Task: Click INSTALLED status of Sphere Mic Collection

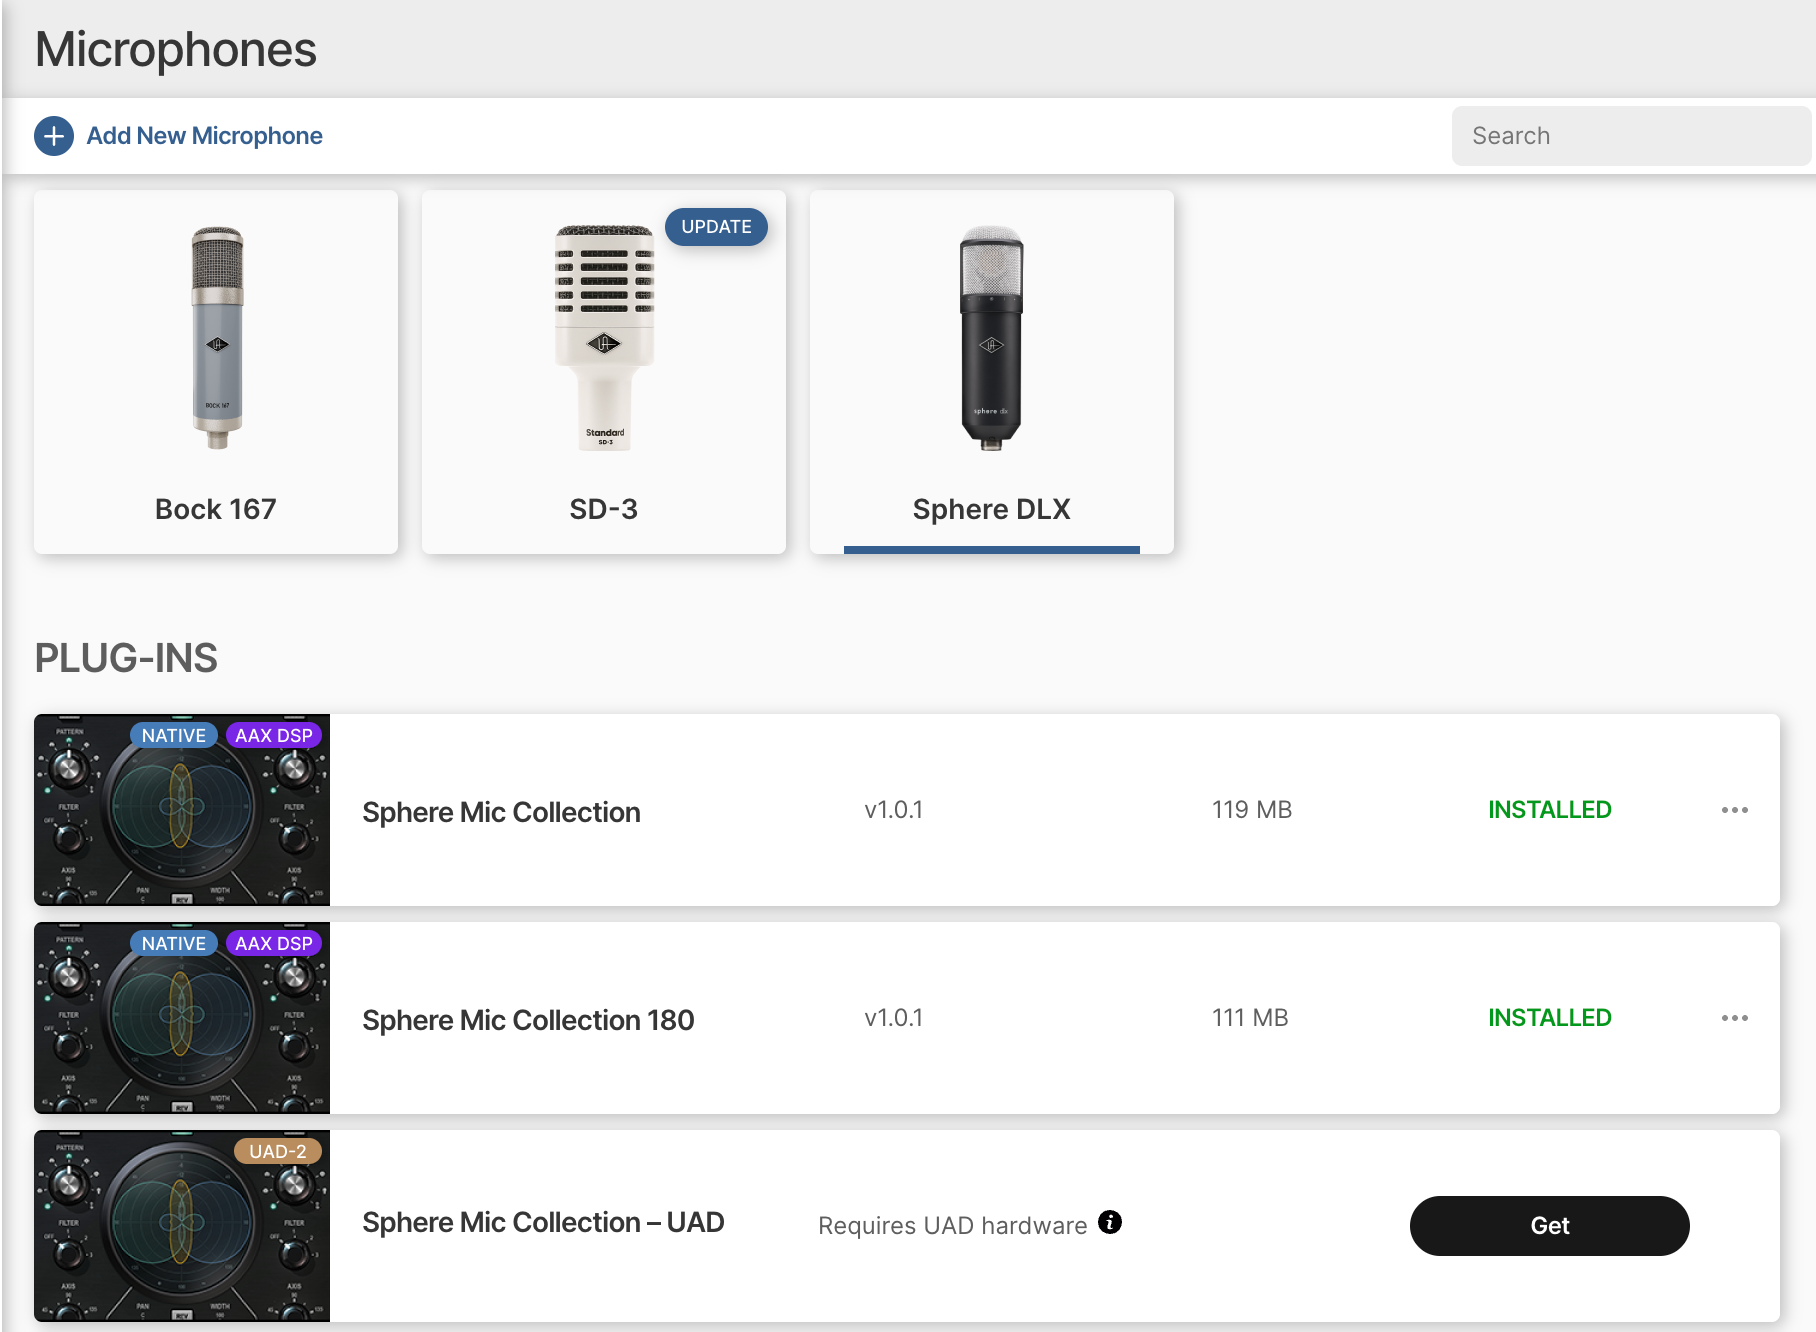Action: pos(1549,810)
